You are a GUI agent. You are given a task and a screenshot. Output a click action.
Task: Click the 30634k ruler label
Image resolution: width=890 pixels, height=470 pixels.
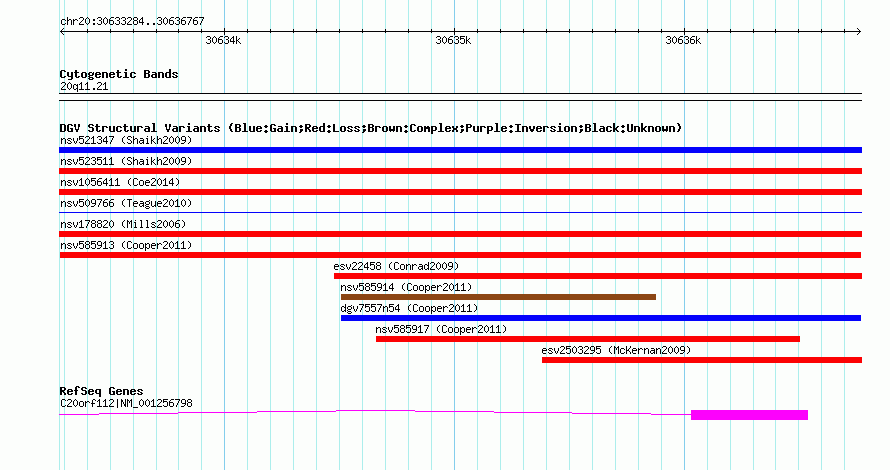tap(223, 40)
